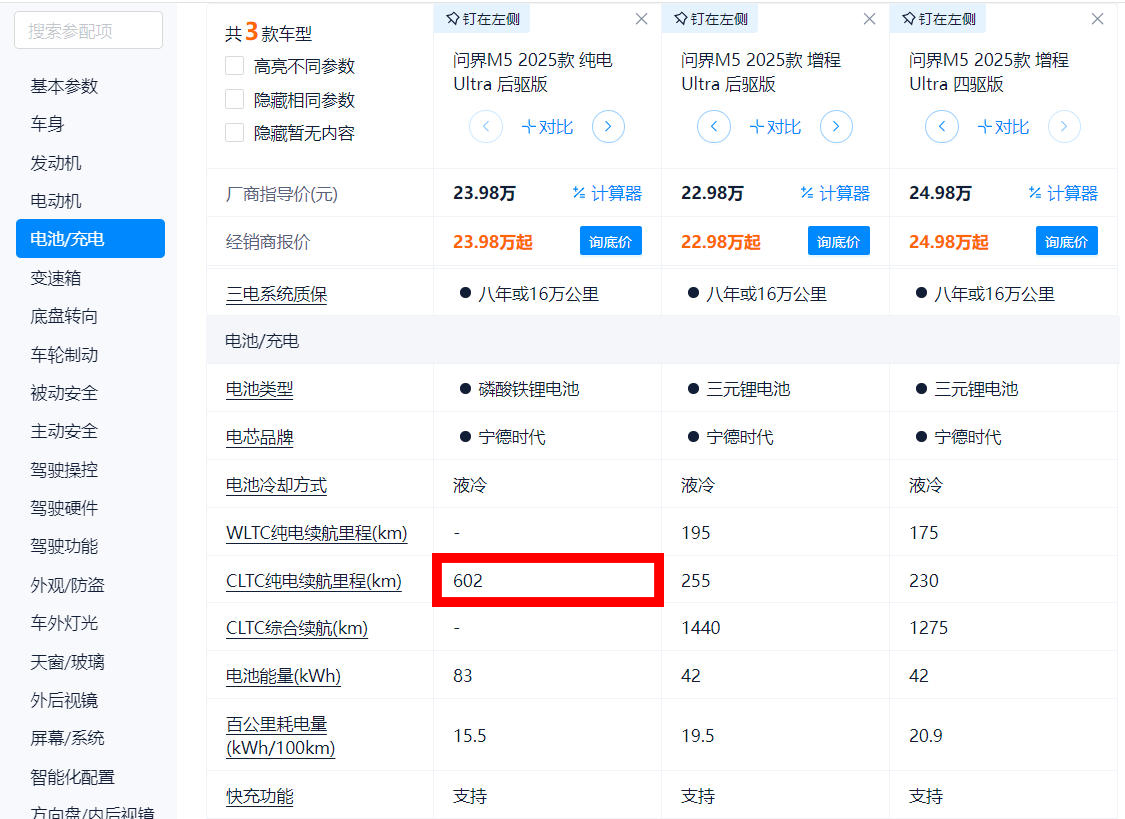Image resolution: width=1125 pixels, height=819 pixels.
Task: Navigate to 天窗/玻璃 section
Action: 67,661
